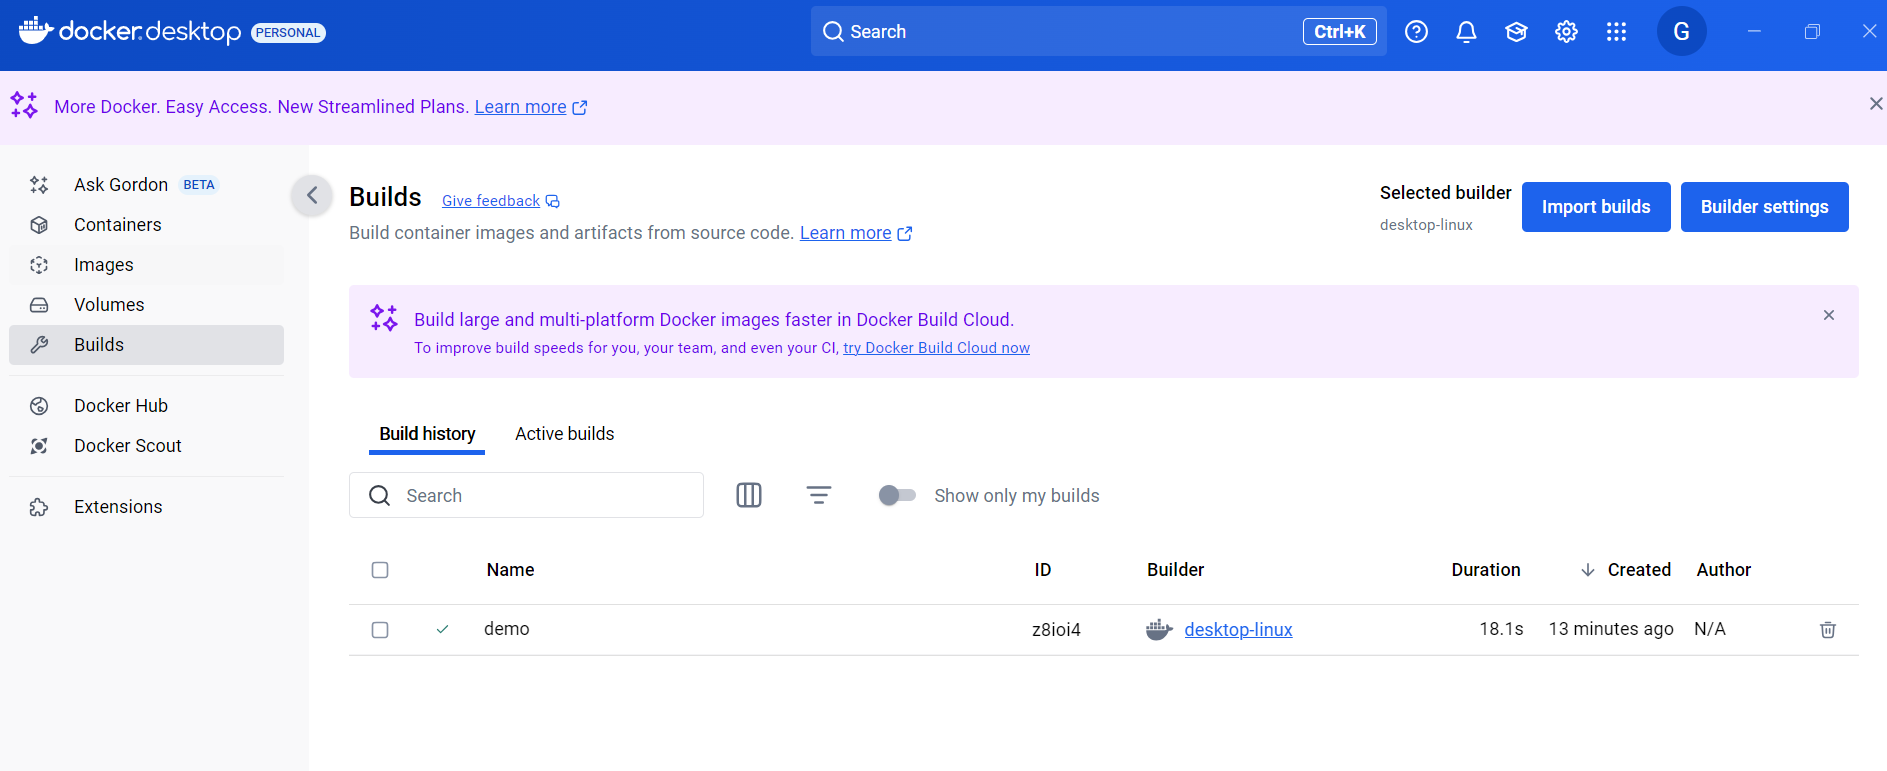The width and height of the screenshot is (1887, 771).
Task: Click Give feedback link
Action: point(500,201)
